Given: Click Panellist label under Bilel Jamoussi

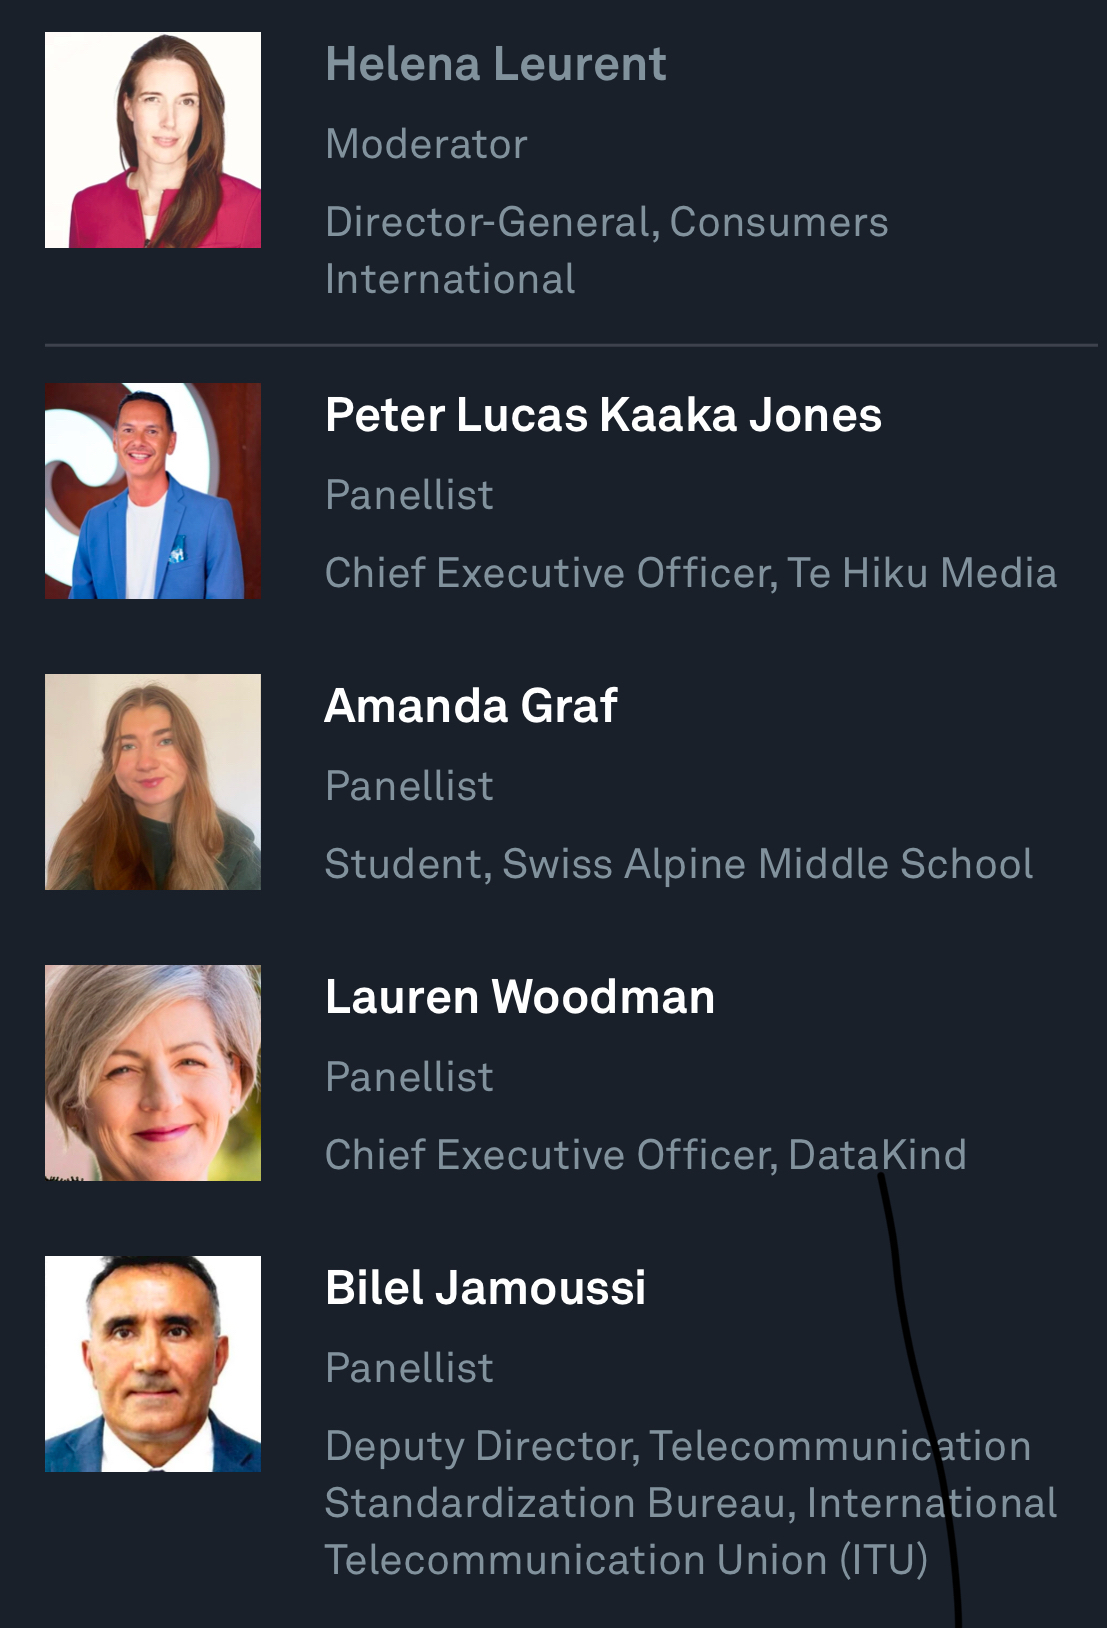Looking at the screenshot, I should tap(409, 1368).
